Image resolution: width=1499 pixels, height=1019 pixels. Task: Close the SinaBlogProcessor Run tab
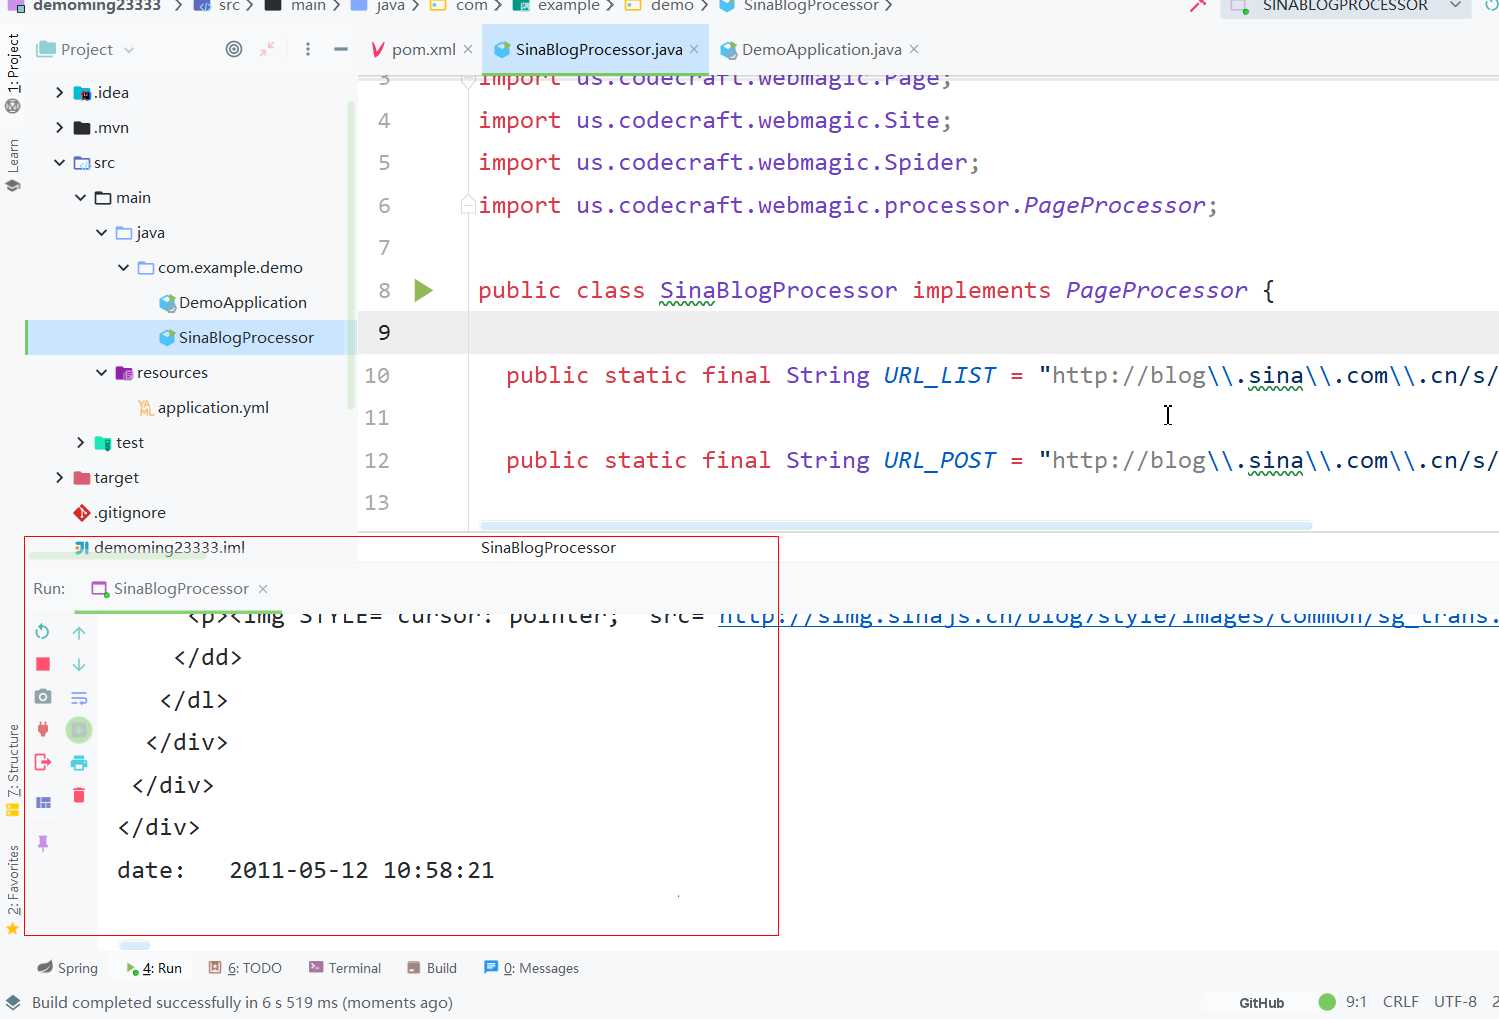pos(263,589)
